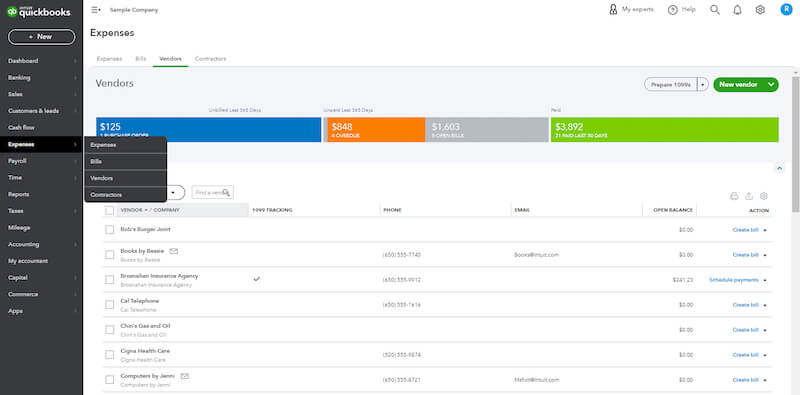Check the Chin's Gas and Oil checkbox
800x395 pixels.
(110, 330)
